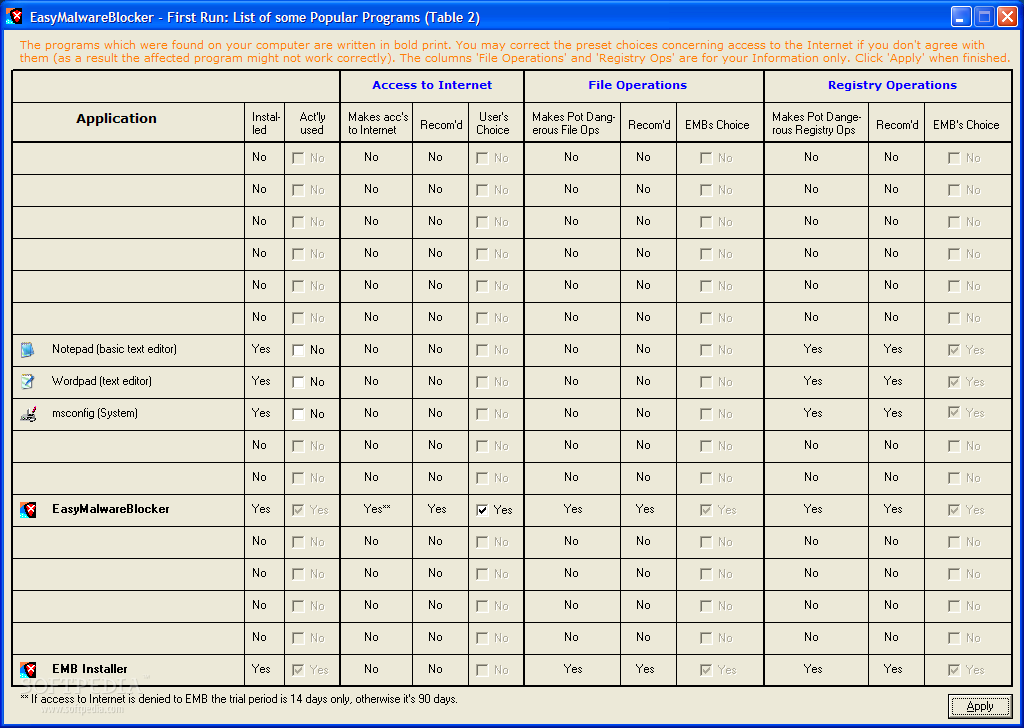The width and height of the screenshot is (1024, 728).
Task: Click EMB Installer User's Choice internet checkbox
Action: 482,670
